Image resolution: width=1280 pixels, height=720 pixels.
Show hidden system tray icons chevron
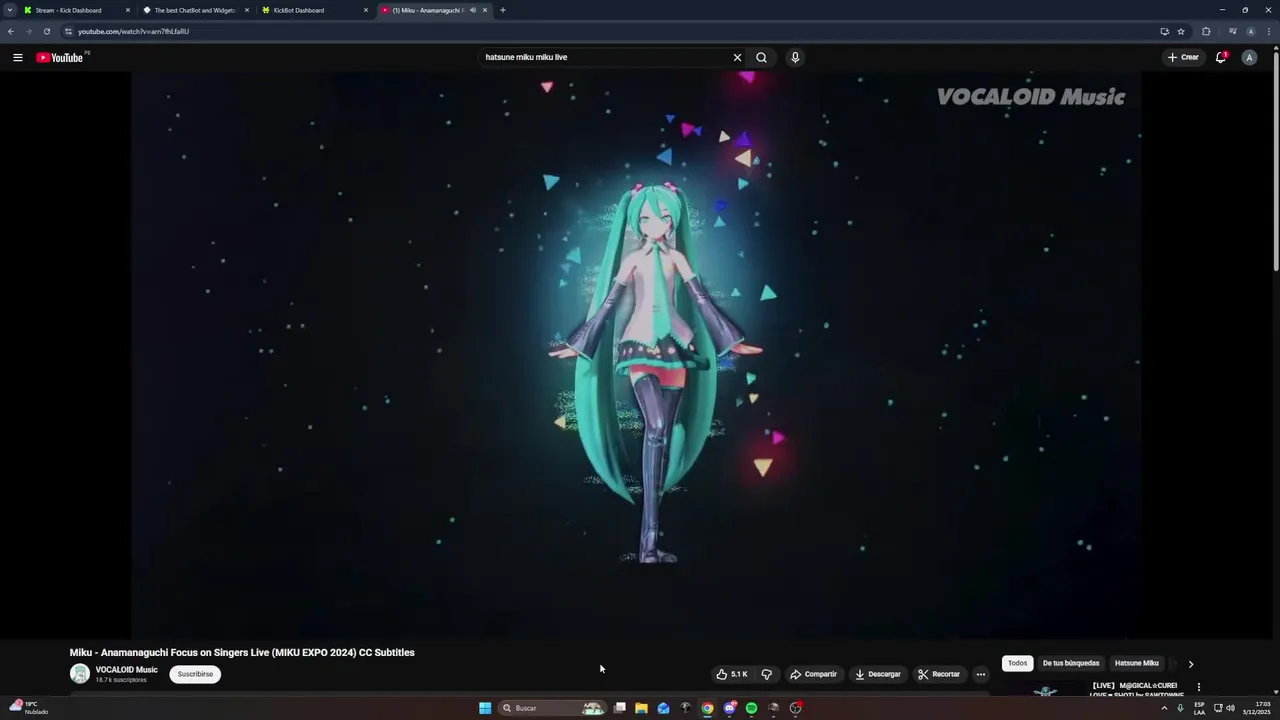(1164, 708)
